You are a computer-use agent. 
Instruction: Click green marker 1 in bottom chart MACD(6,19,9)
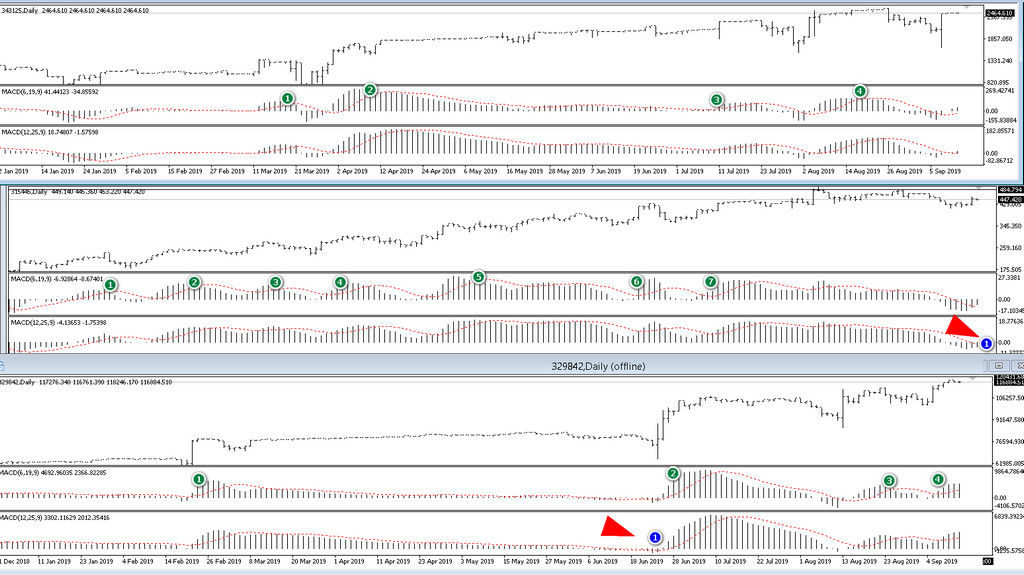coord(199,480)
